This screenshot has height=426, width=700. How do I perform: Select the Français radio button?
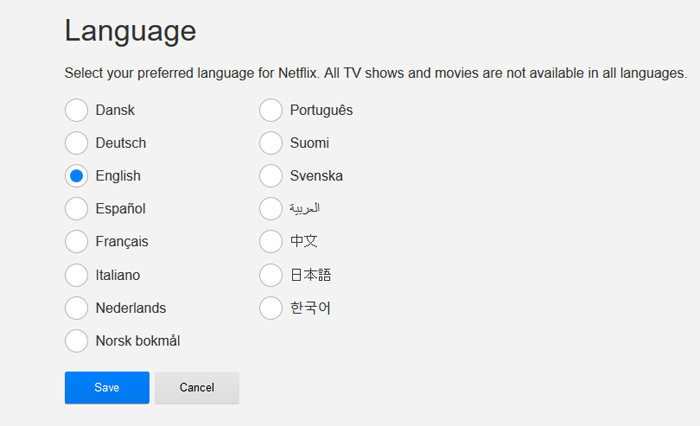76,242
